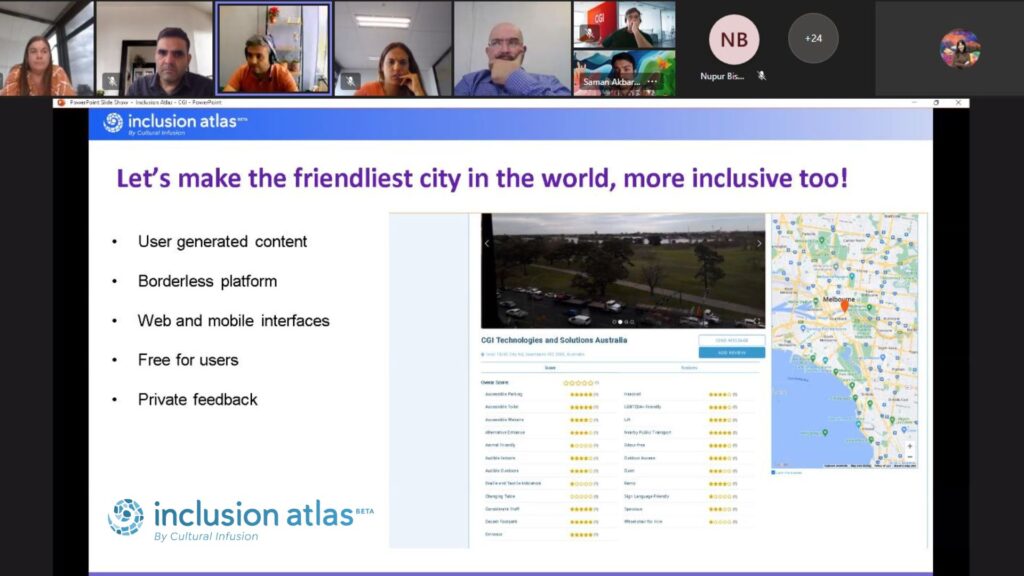Click the CGI Technologies and Solutions Australia heading

pyautogui.click(x=554, y=340)
